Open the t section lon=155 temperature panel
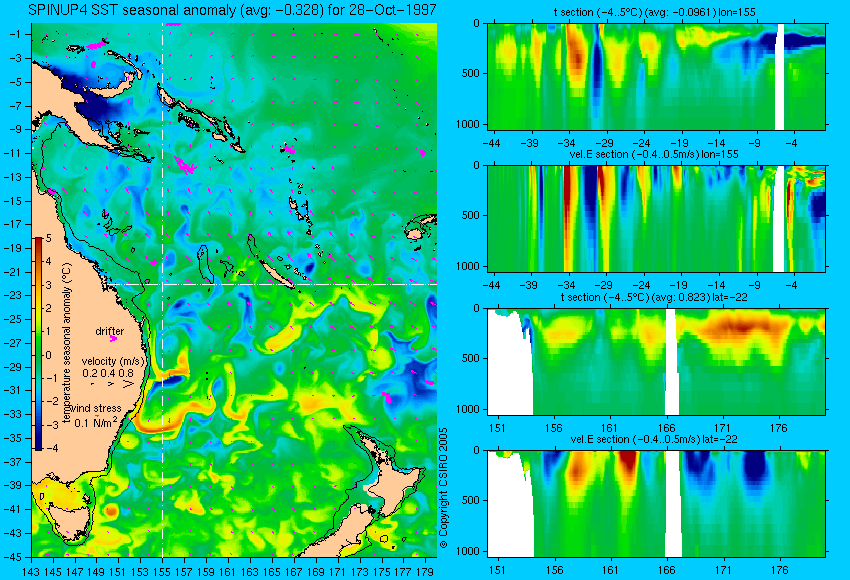The height and width of the screenshot is (580, 850). [656, 76]
